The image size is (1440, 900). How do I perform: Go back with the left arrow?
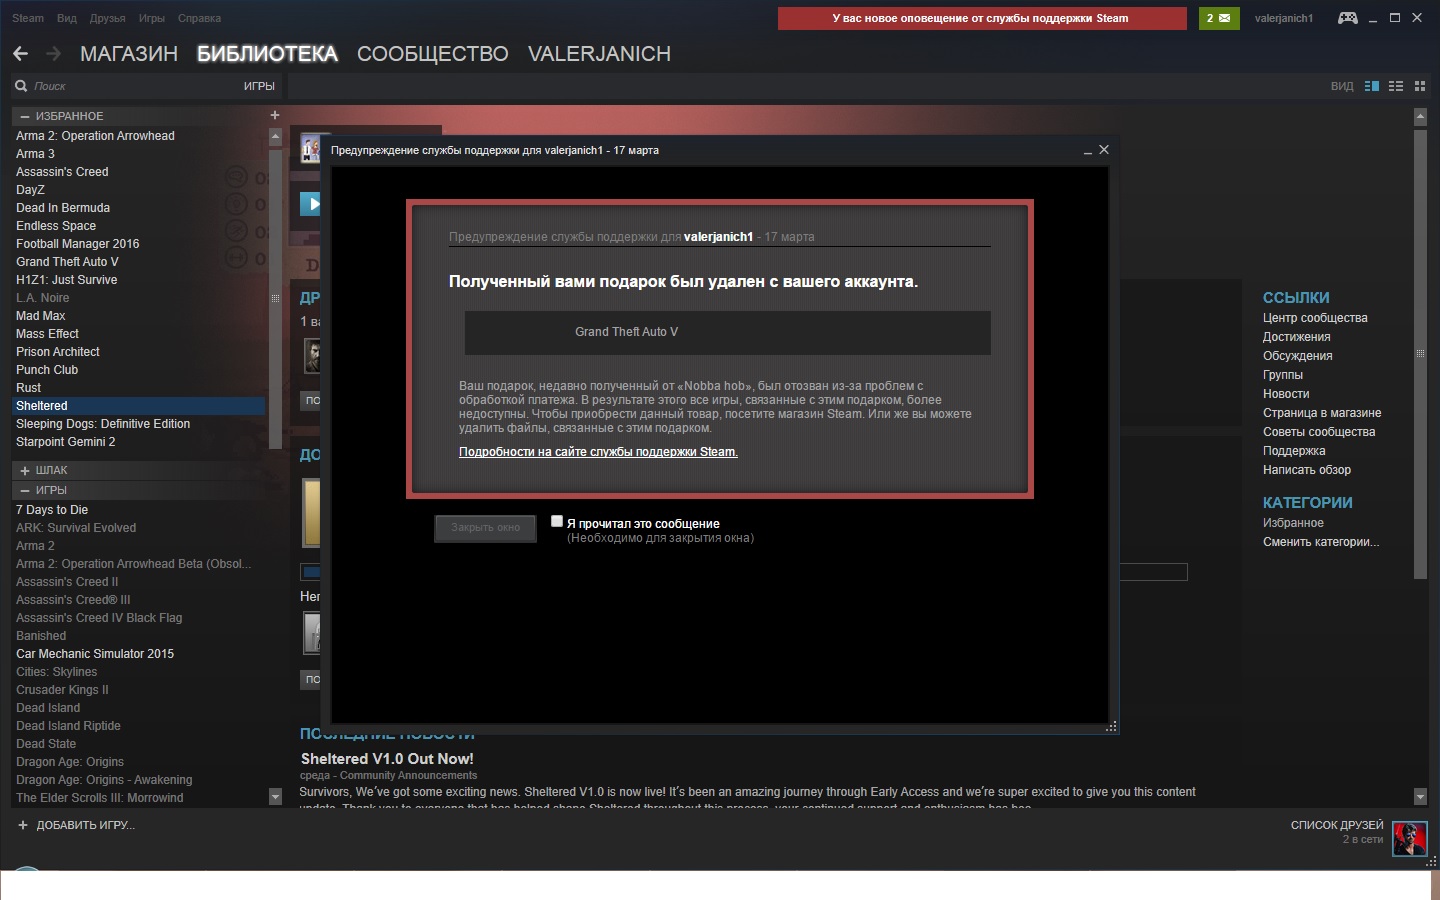tap(20, 54)
